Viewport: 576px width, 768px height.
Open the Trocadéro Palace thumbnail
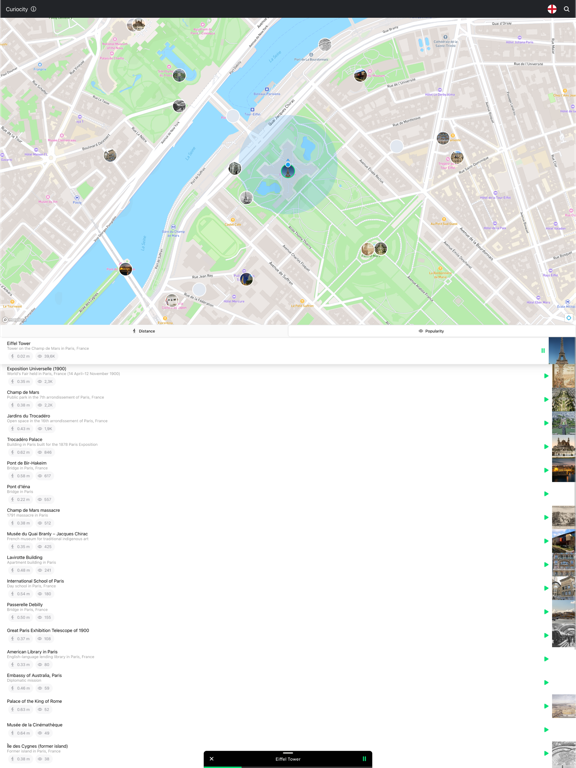coord(564,447)
